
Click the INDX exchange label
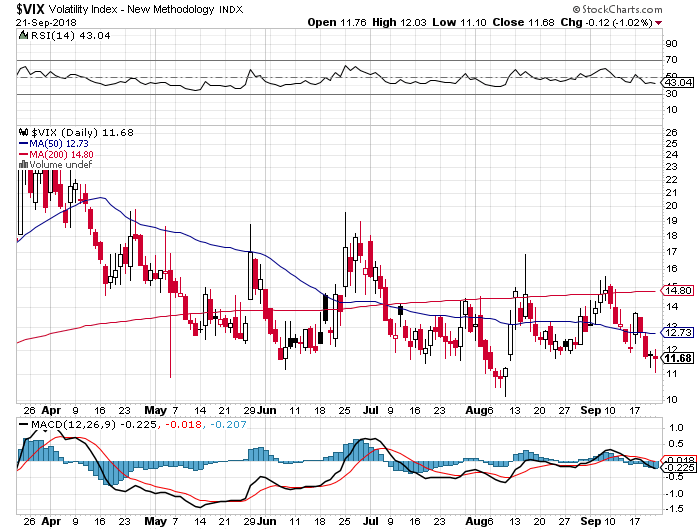[231, 9]
